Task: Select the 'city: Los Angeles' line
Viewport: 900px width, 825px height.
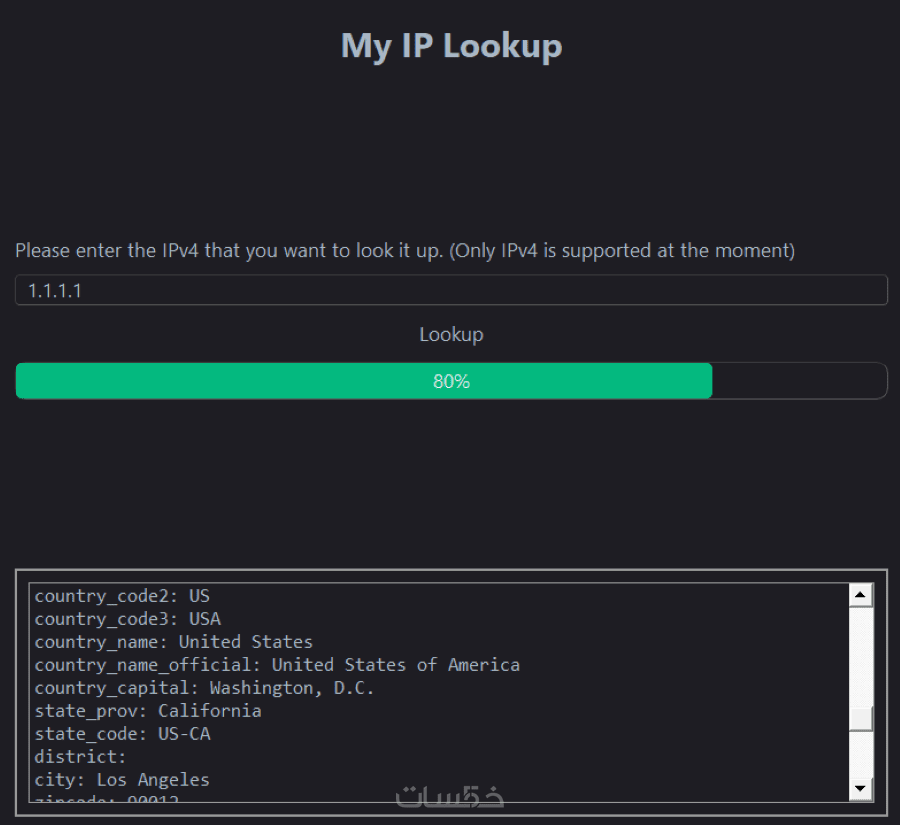Action: coord(122,780)
